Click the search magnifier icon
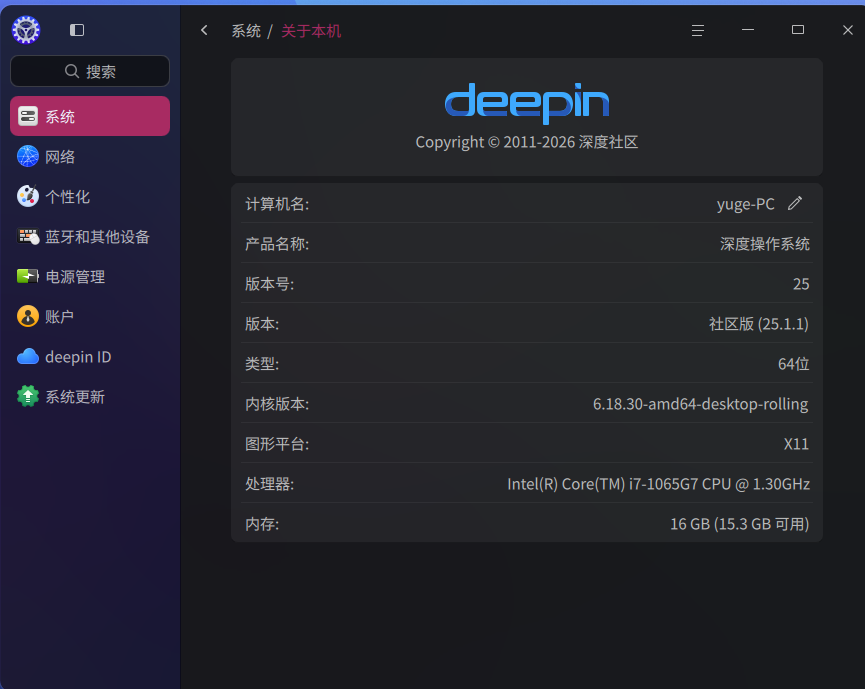 click(x=72, y=71)
